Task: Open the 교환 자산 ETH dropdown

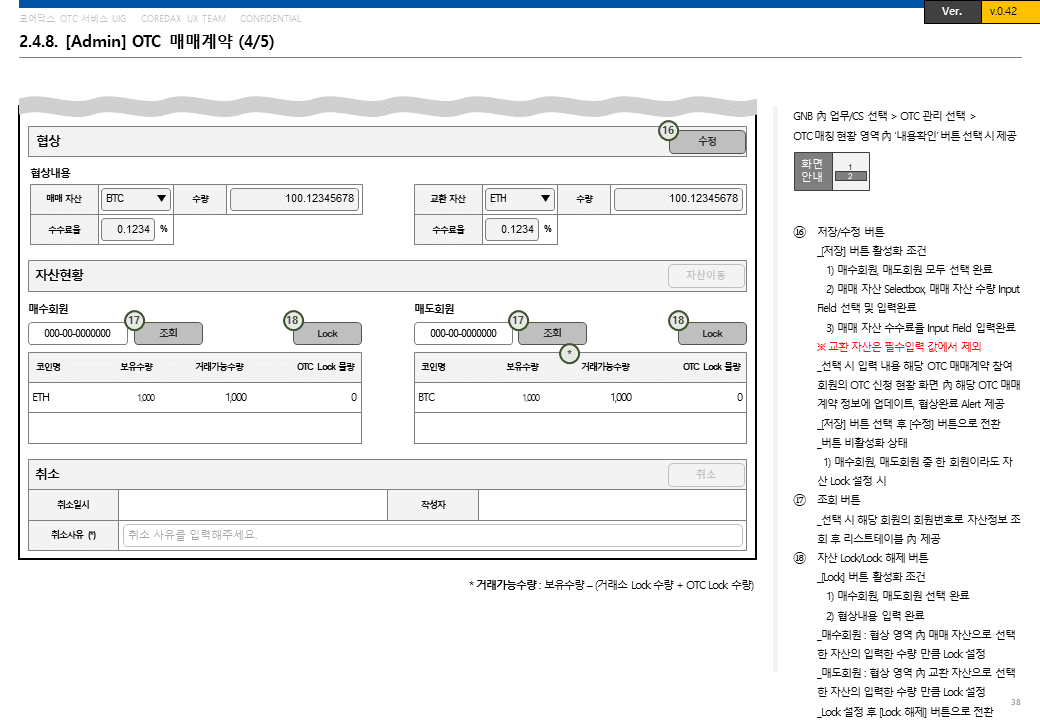Action: coord(519,199)
